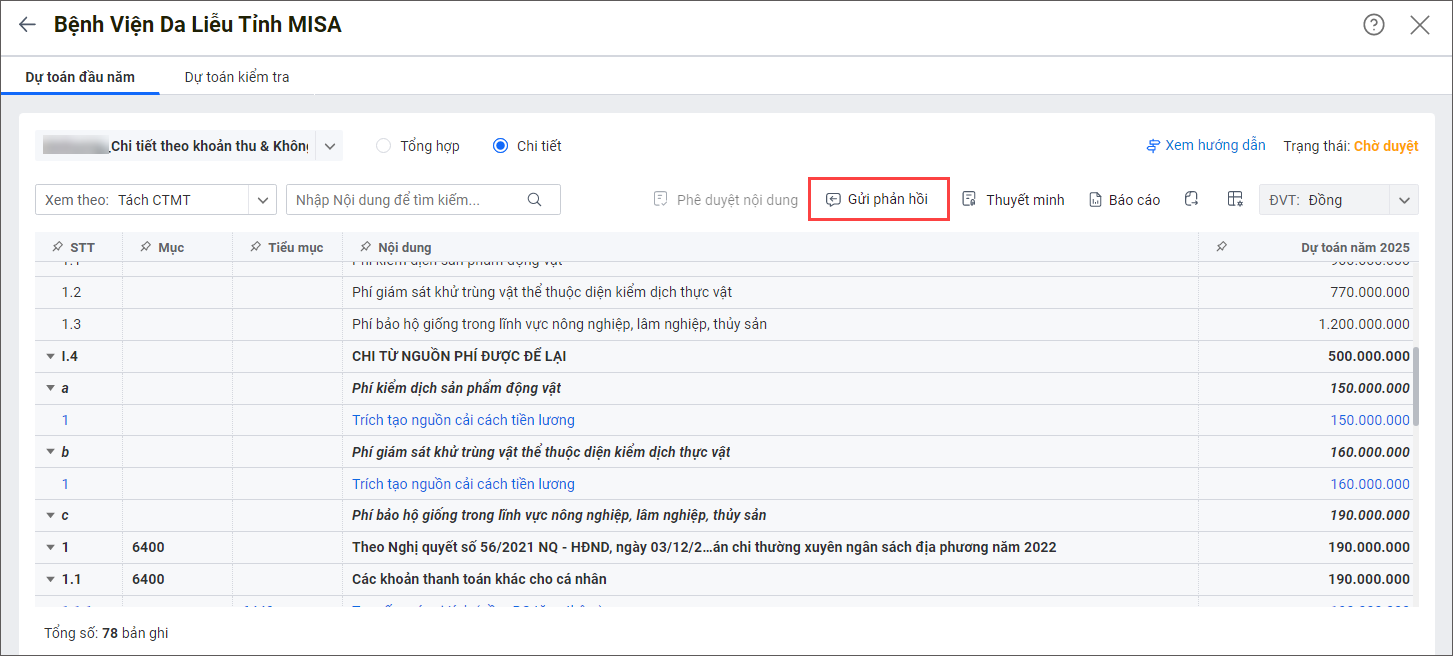The image size is (1453, 656).
Task: Pin the Mục column header
Action: 144,247
